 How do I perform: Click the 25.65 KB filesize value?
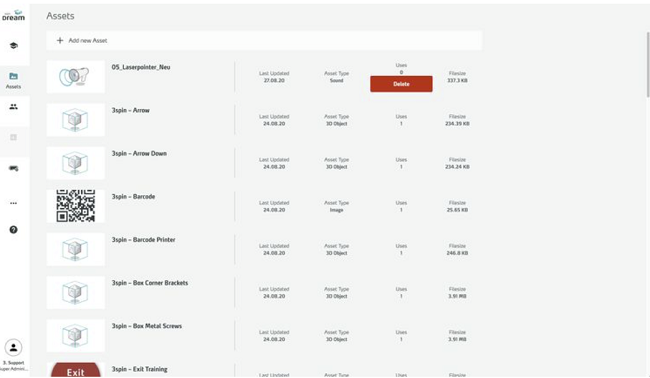457,210
